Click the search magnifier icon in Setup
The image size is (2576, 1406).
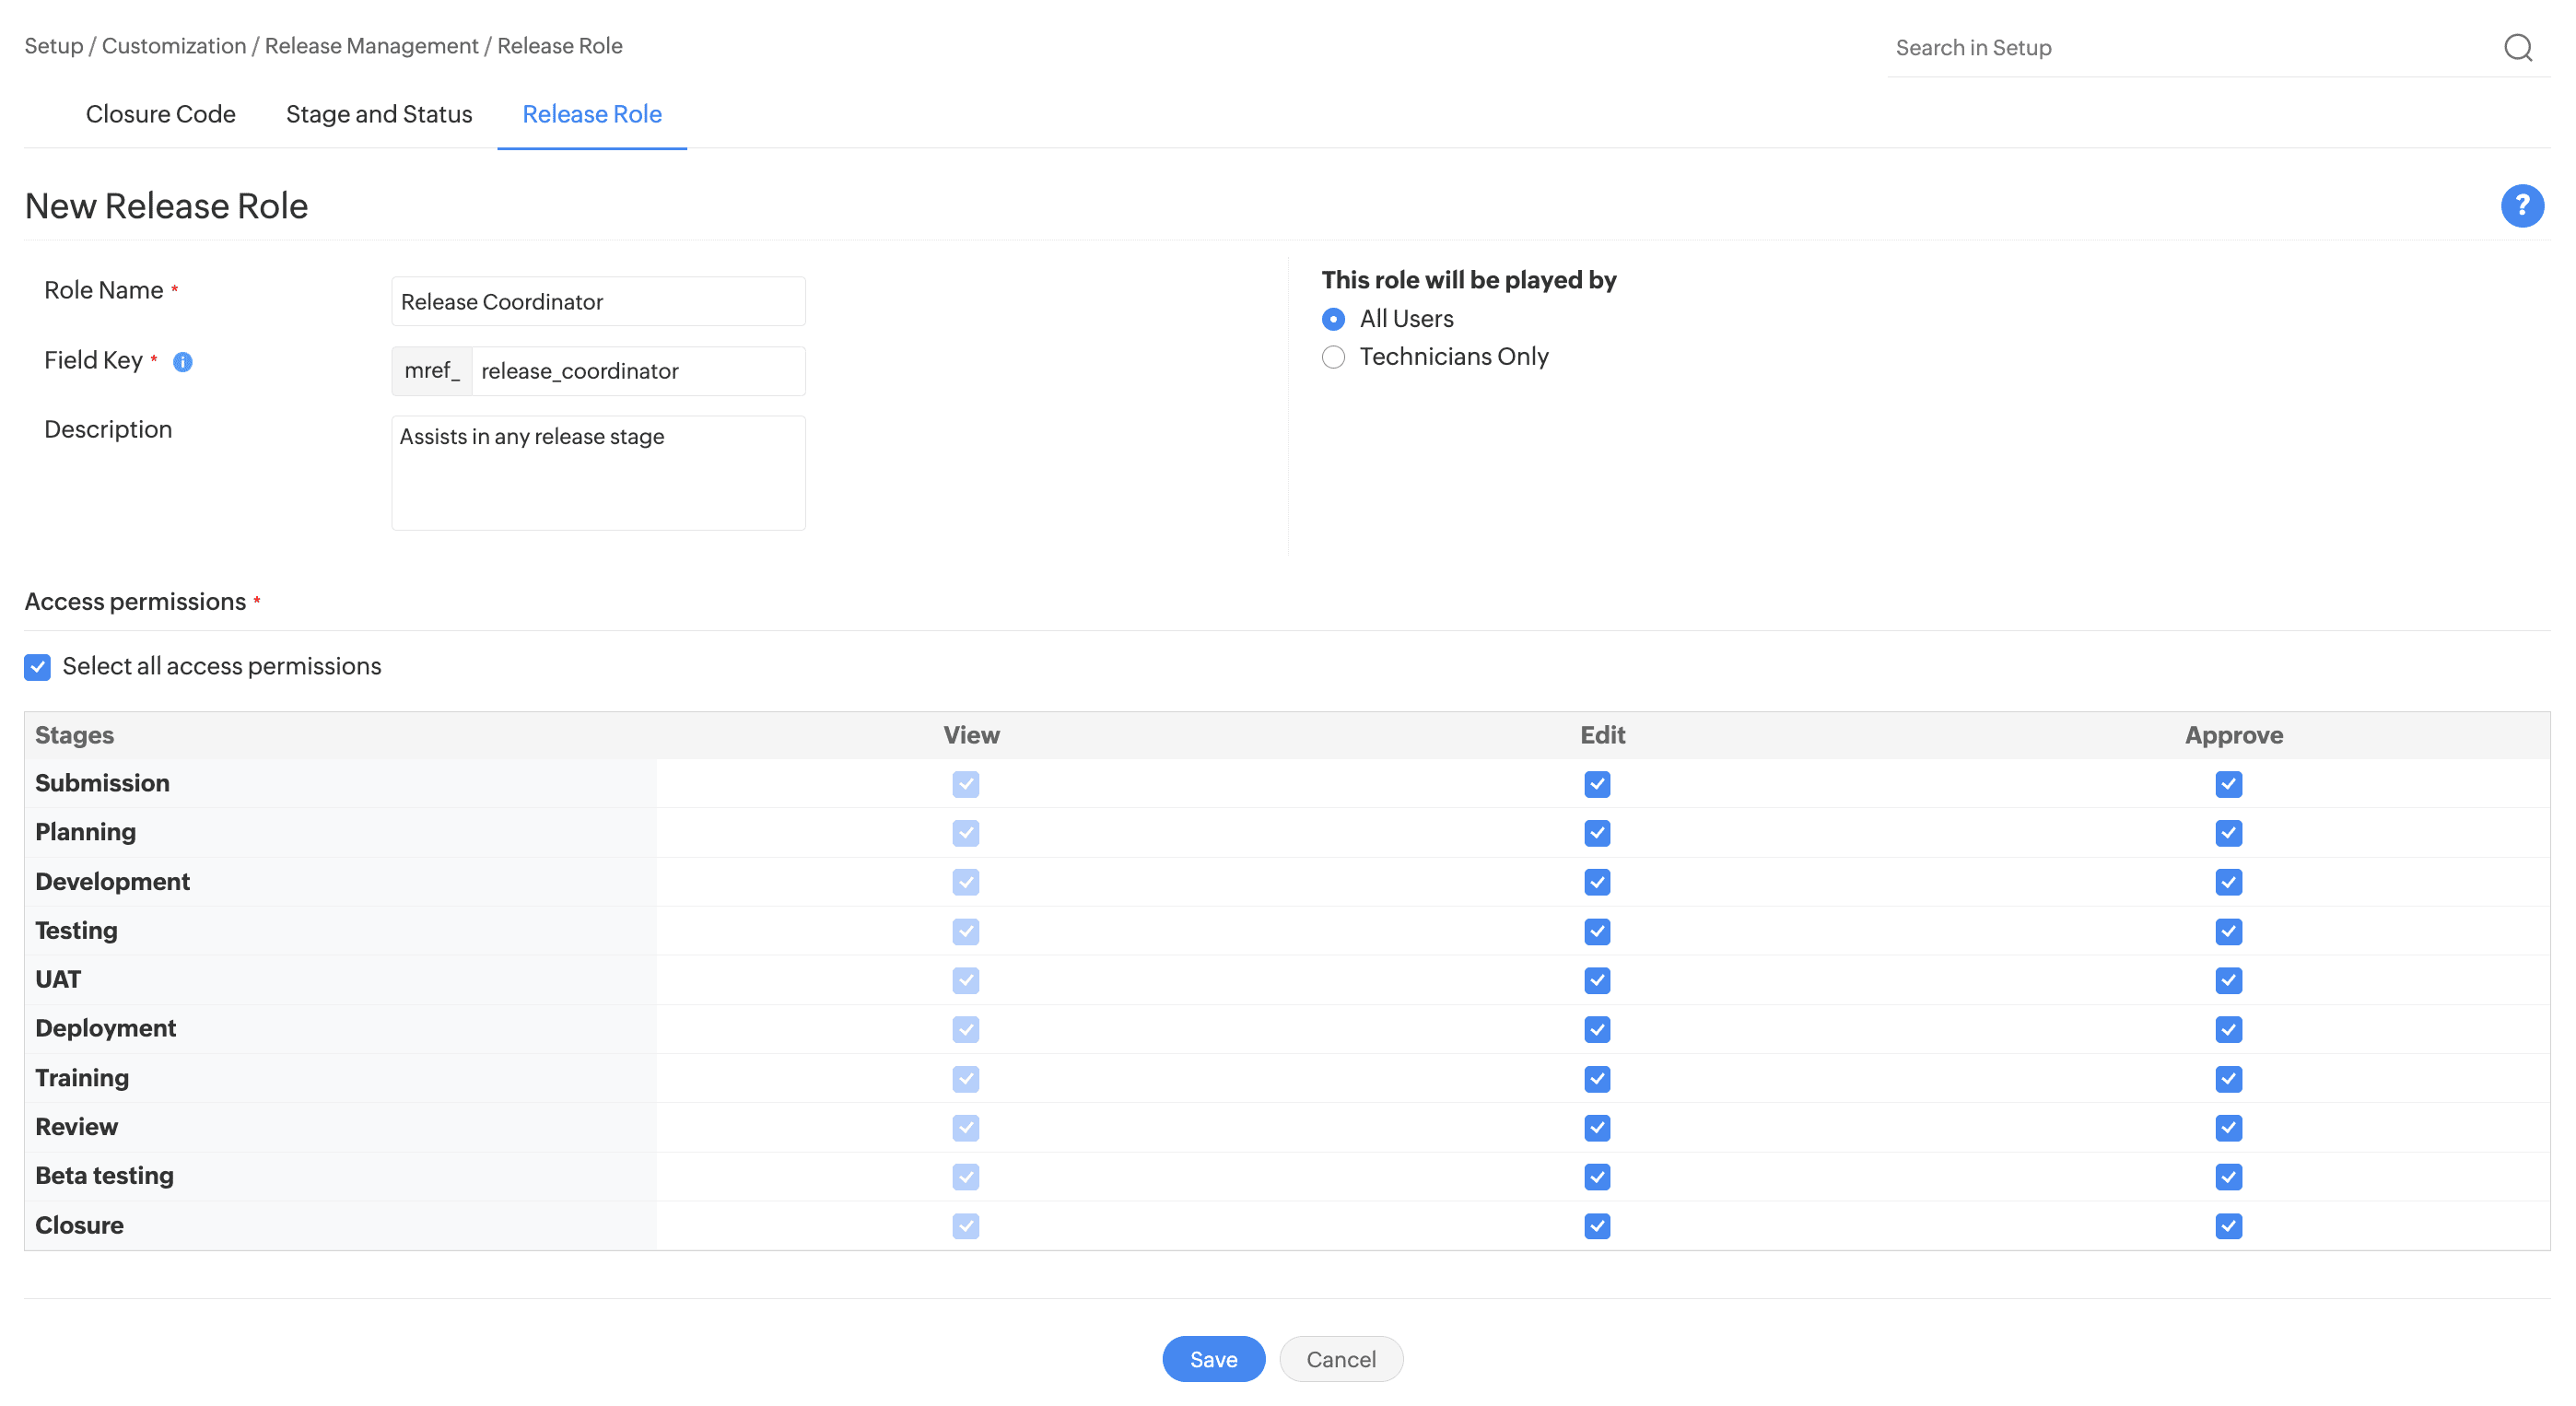2517,47
